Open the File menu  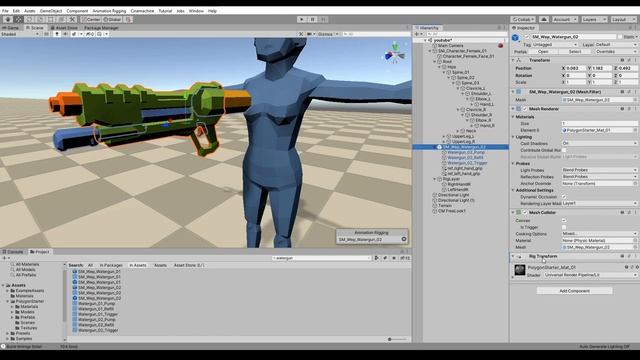(5, 11)
